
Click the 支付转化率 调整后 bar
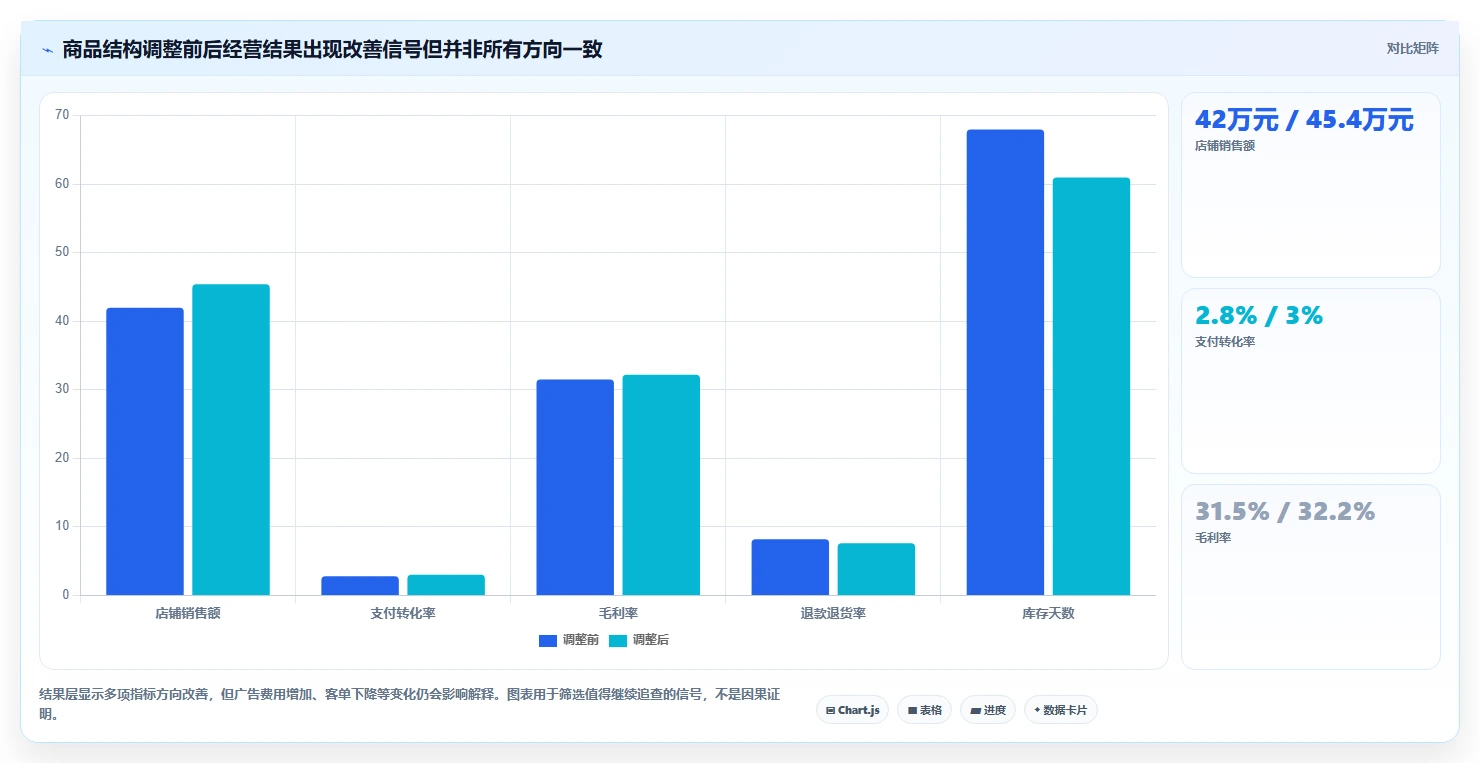coord(446,585)
